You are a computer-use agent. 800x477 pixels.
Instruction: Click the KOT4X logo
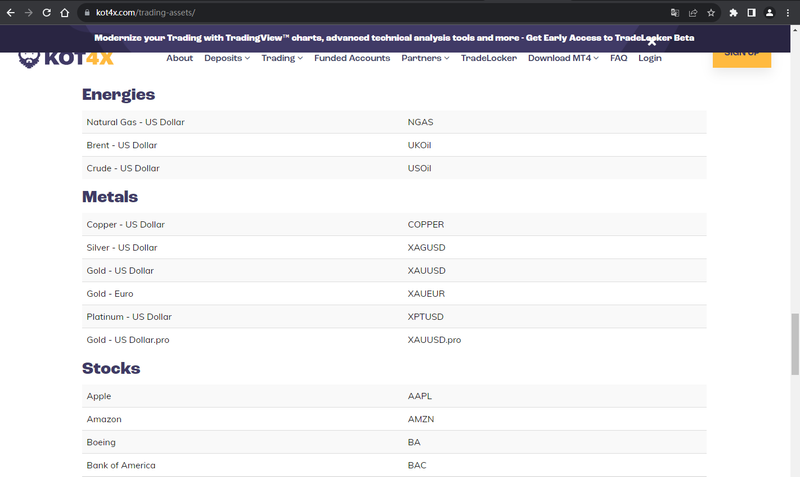[66, 59]
